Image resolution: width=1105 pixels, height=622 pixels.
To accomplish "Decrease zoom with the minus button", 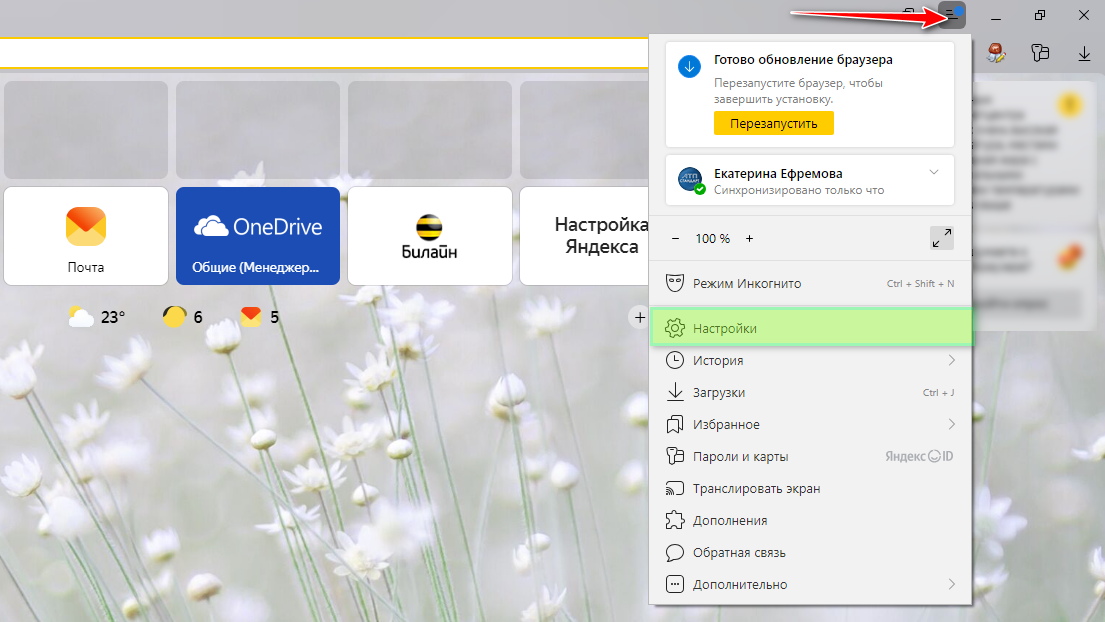I will point(675,239).
